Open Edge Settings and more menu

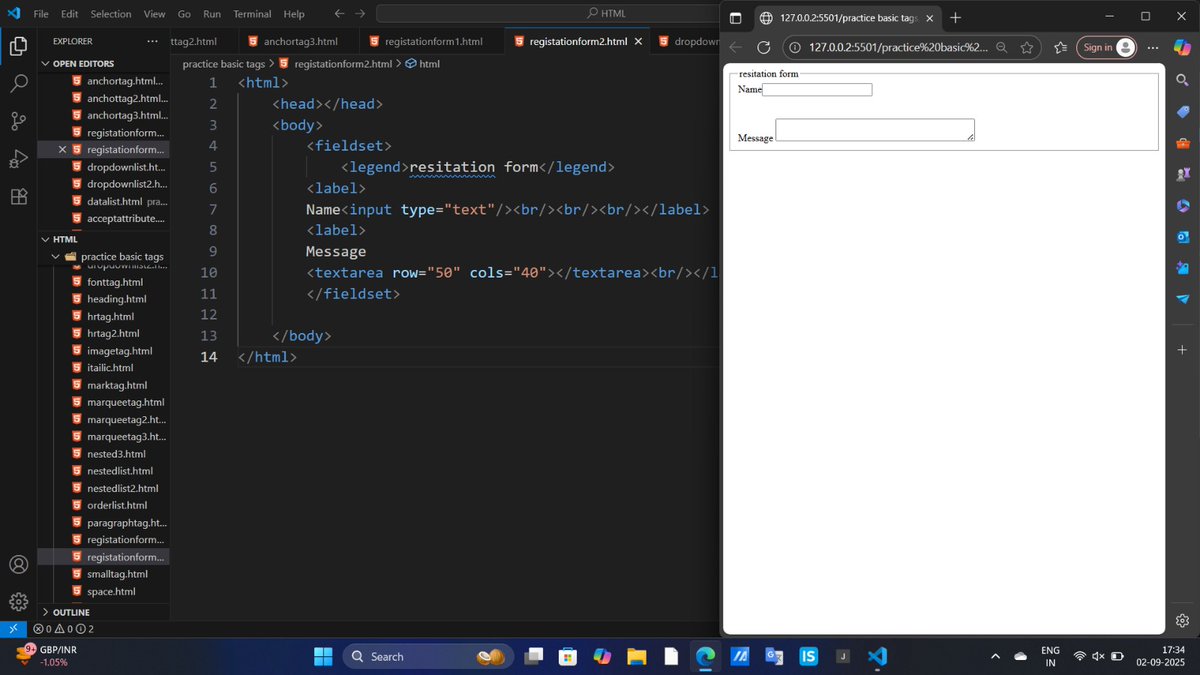click(1152, 47)
